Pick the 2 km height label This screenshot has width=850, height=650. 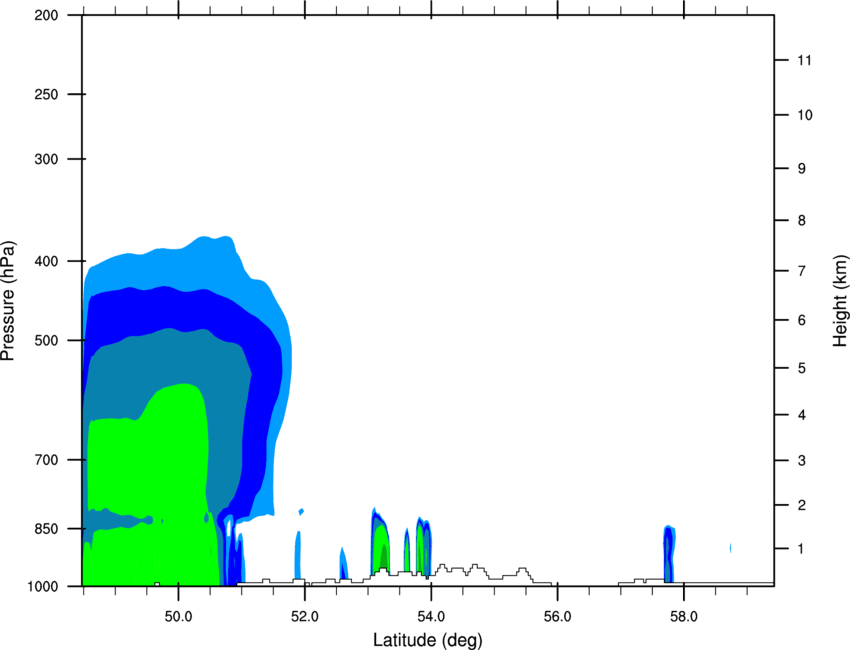pos(802,505)
